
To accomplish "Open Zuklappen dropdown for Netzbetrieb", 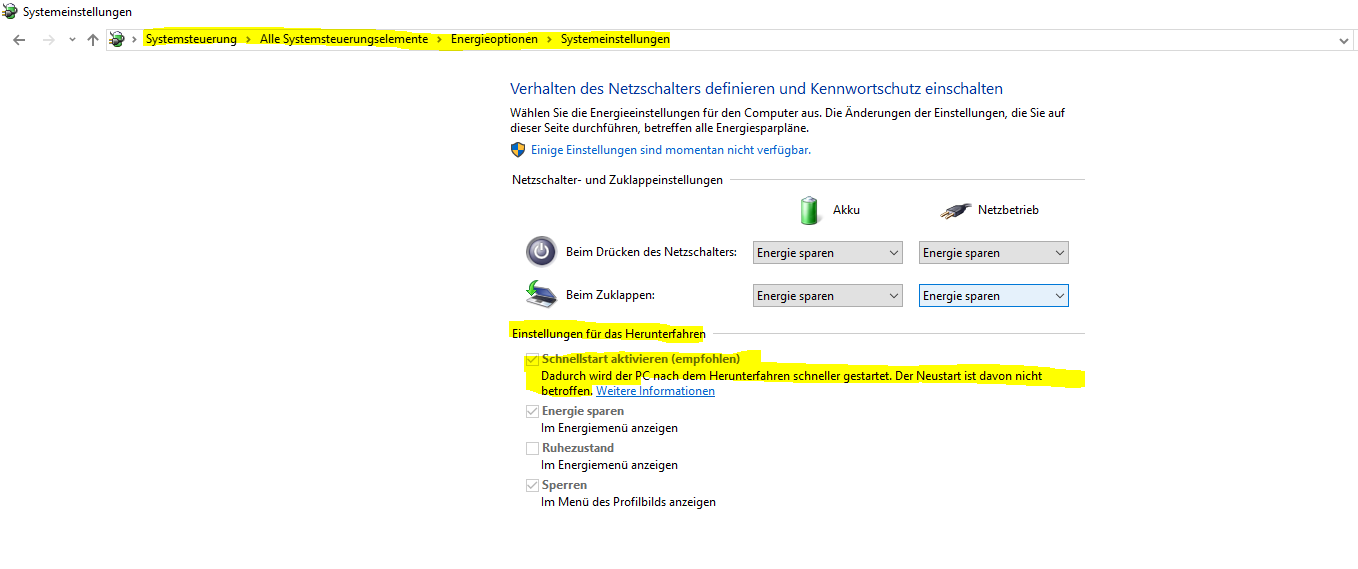I will (x=994, y=296).
